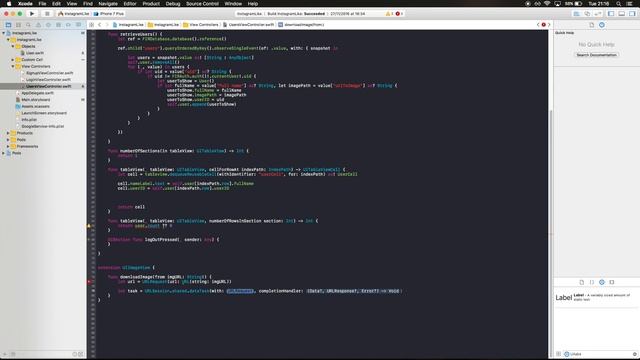Open the Debug menu
Viewport: 640px width, 360px height.
pos(173,4)
